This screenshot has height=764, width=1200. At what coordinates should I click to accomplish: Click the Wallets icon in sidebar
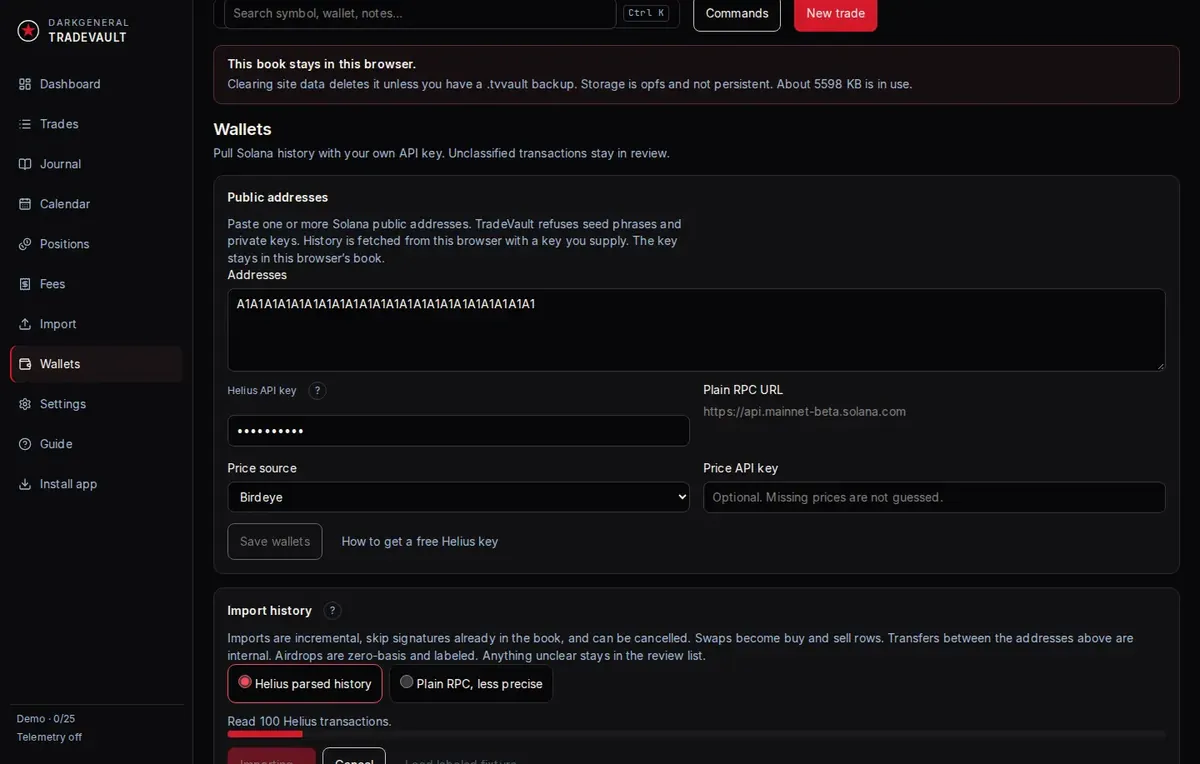[25, 364]
